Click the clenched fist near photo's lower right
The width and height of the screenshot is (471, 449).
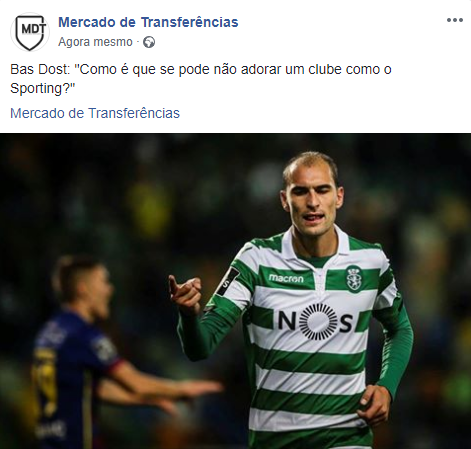374,405
